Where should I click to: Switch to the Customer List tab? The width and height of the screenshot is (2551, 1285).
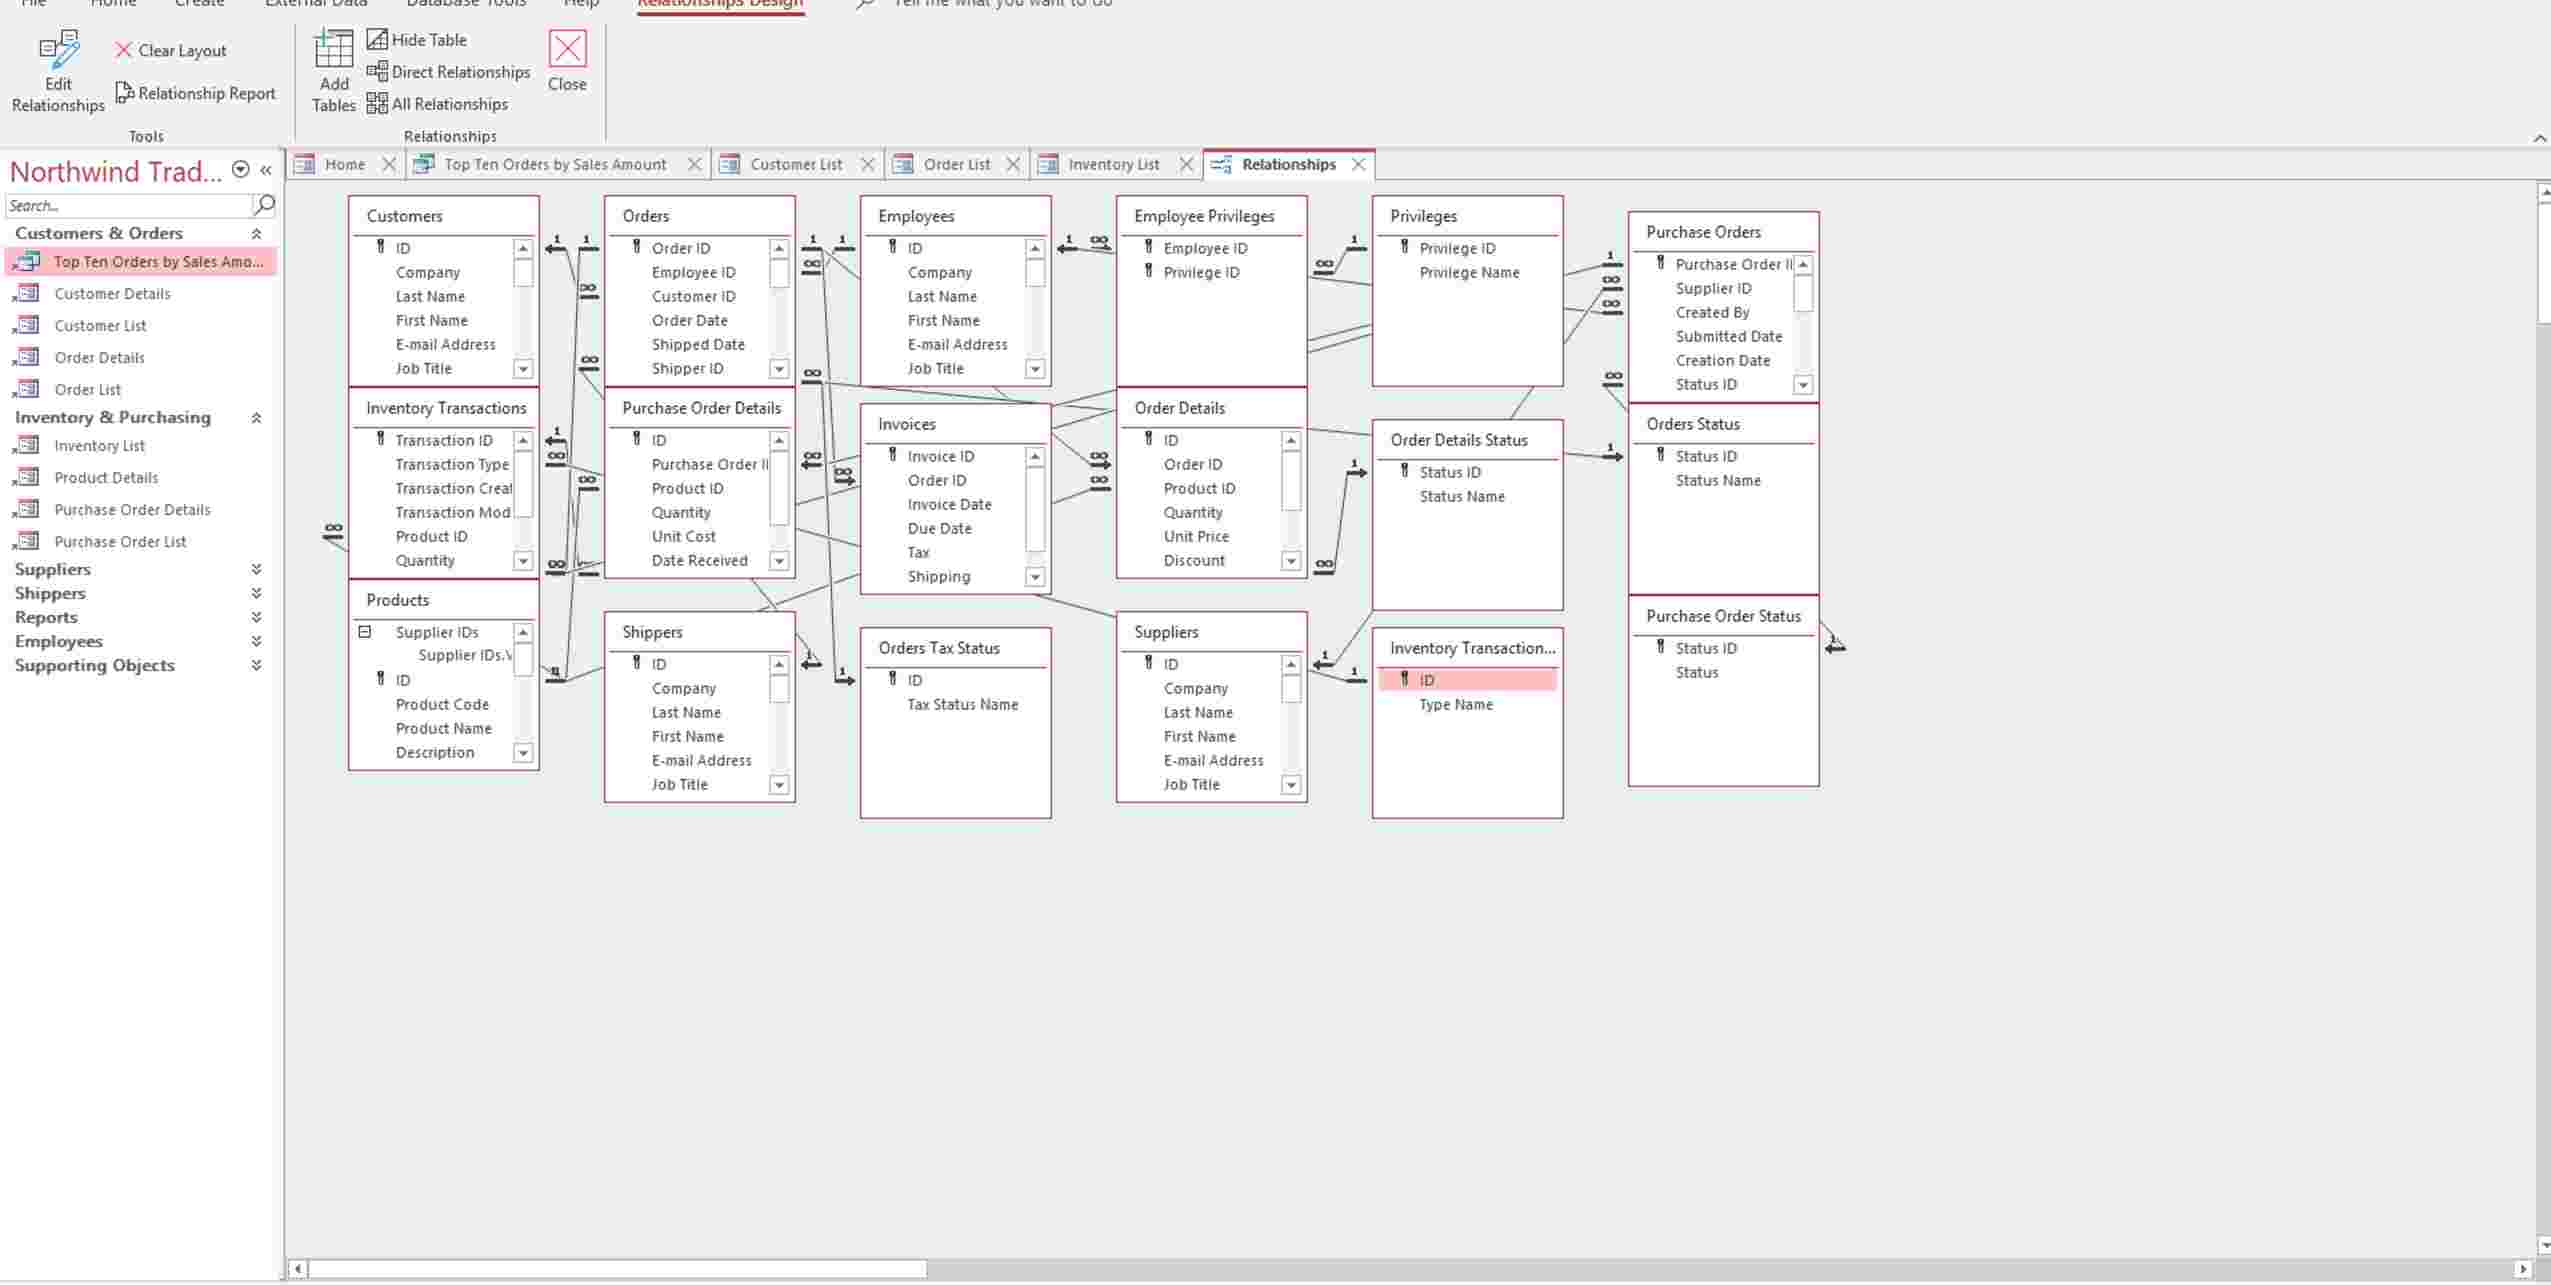[797, 163]
